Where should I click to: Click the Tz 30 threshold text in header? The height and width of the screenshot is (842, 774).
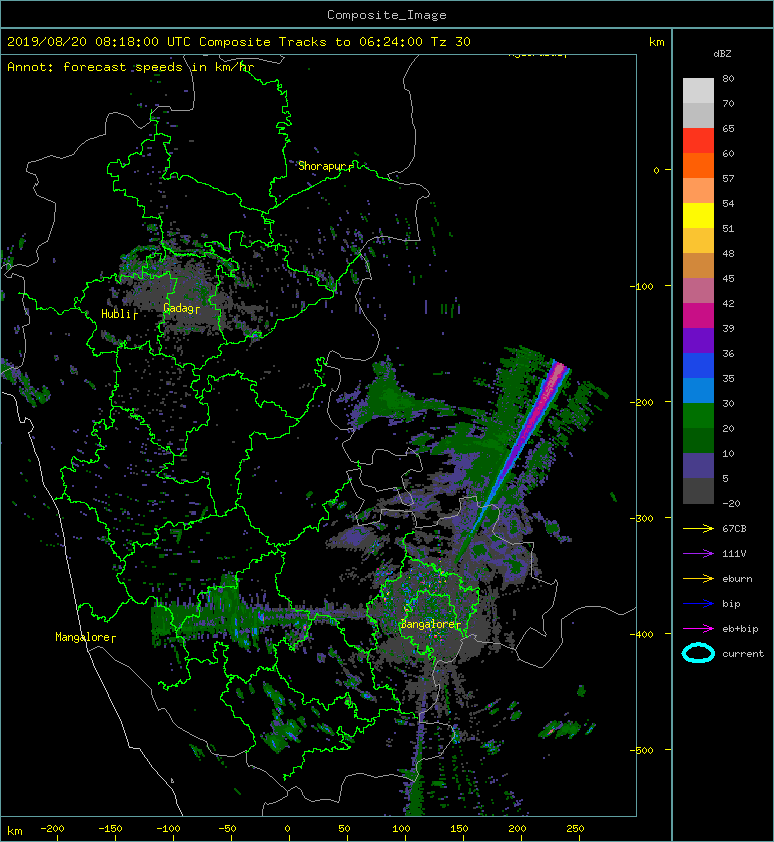point(451,42)
